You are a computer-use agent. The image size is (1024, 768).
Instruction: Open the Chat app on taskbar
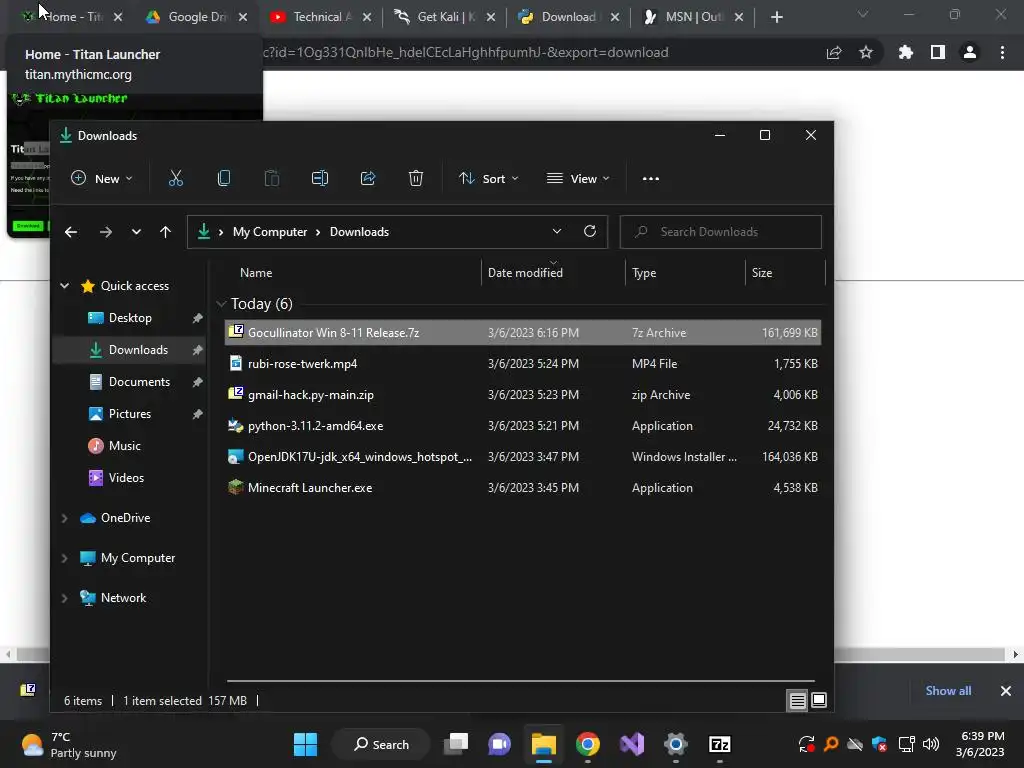[500, 744]
